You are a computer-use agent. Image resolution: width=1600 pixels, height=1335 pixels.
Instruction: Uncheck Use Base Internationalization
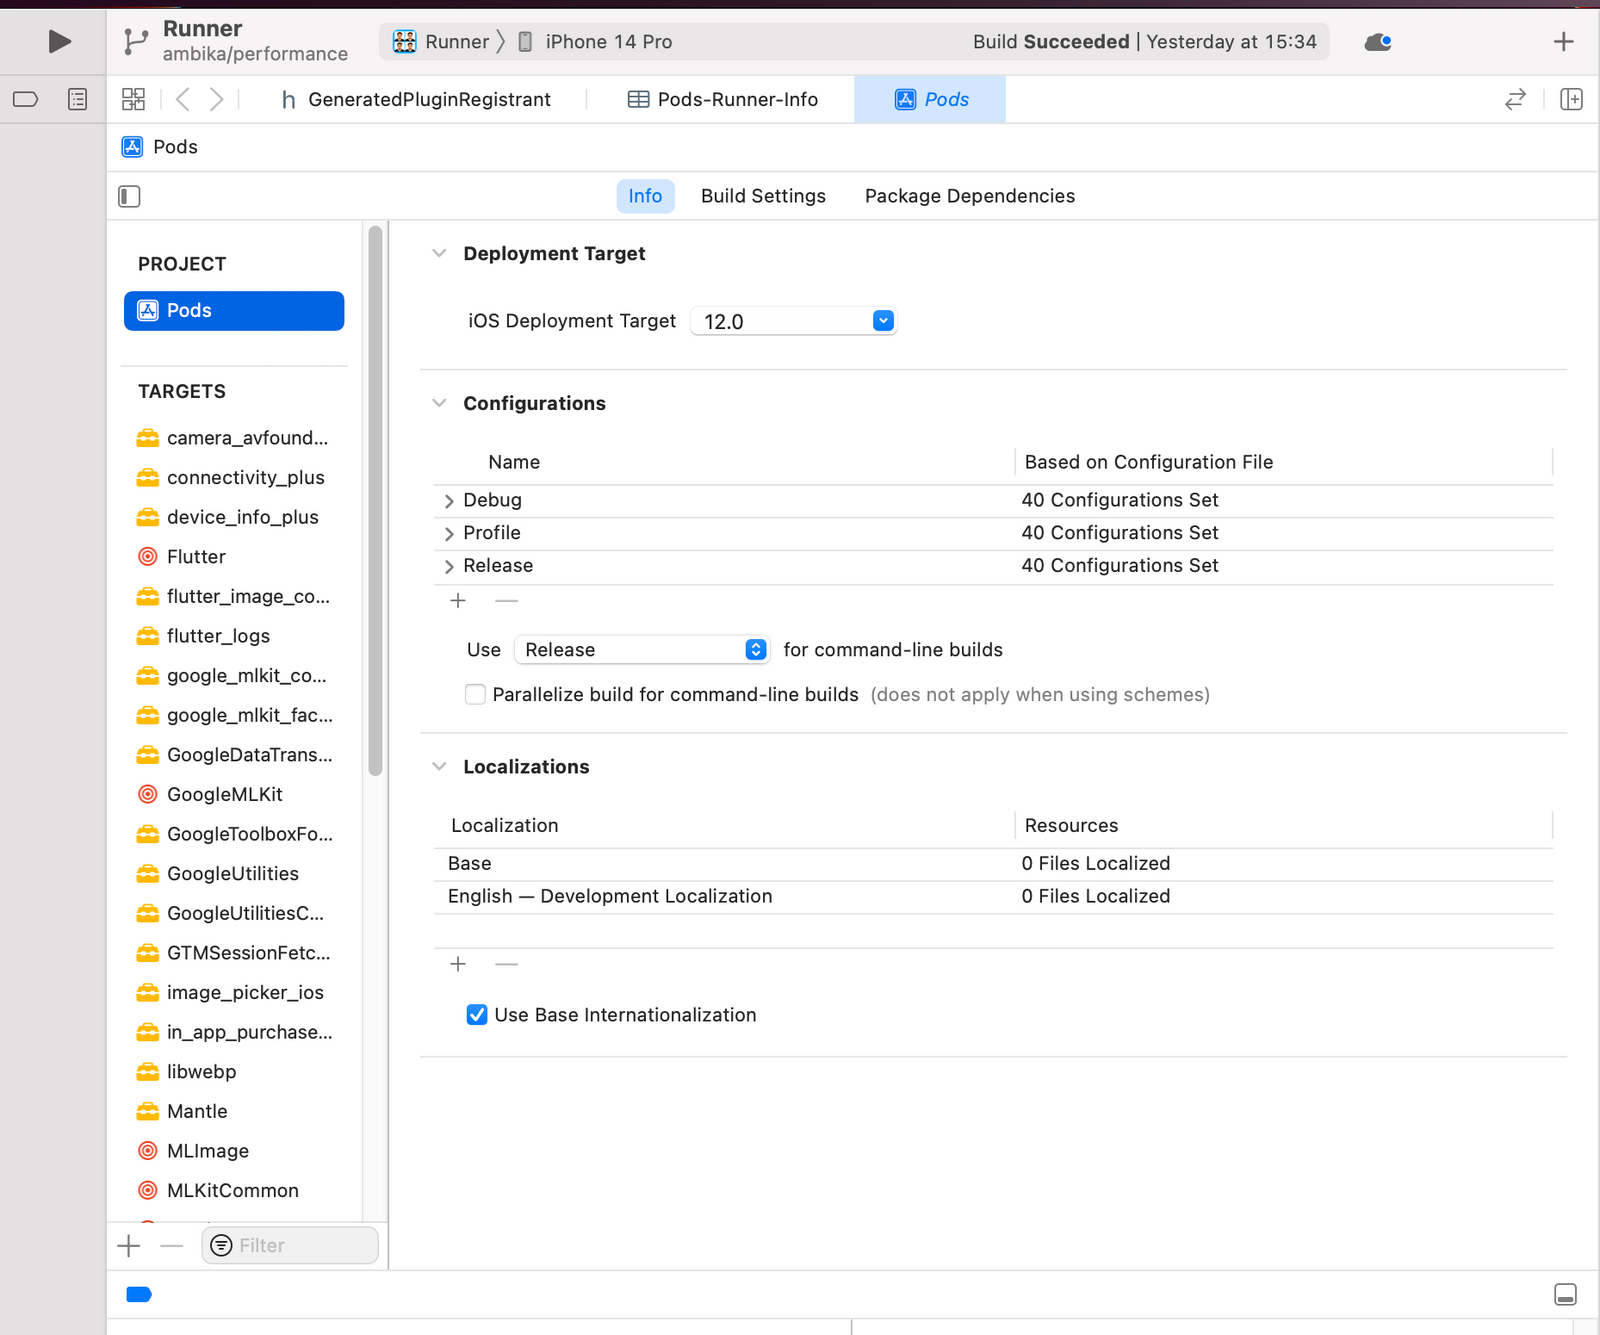476,1014
